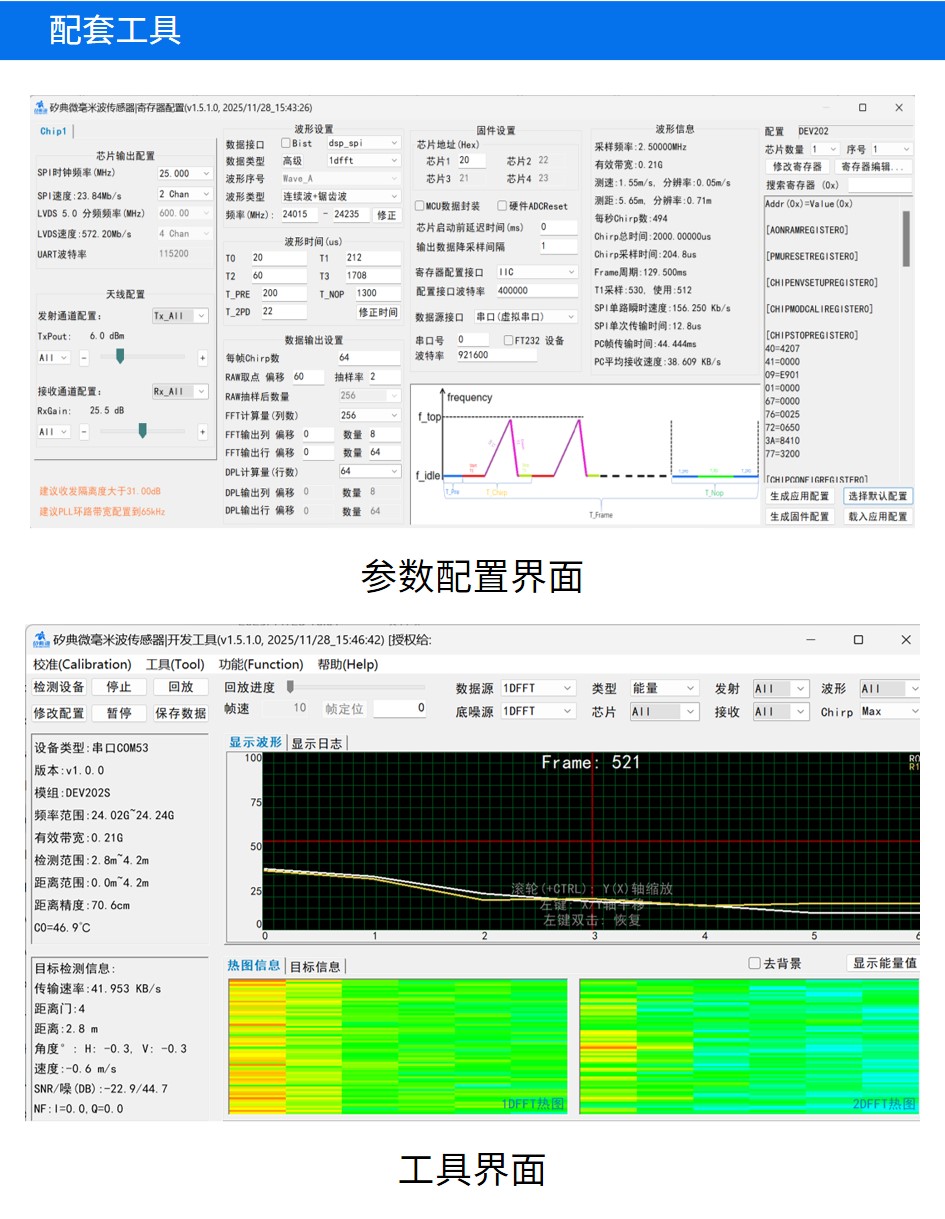Click the TxPout slider minus button
Image resolution: width=945 pixels, height=1219 pixels.
coord(84,357)
